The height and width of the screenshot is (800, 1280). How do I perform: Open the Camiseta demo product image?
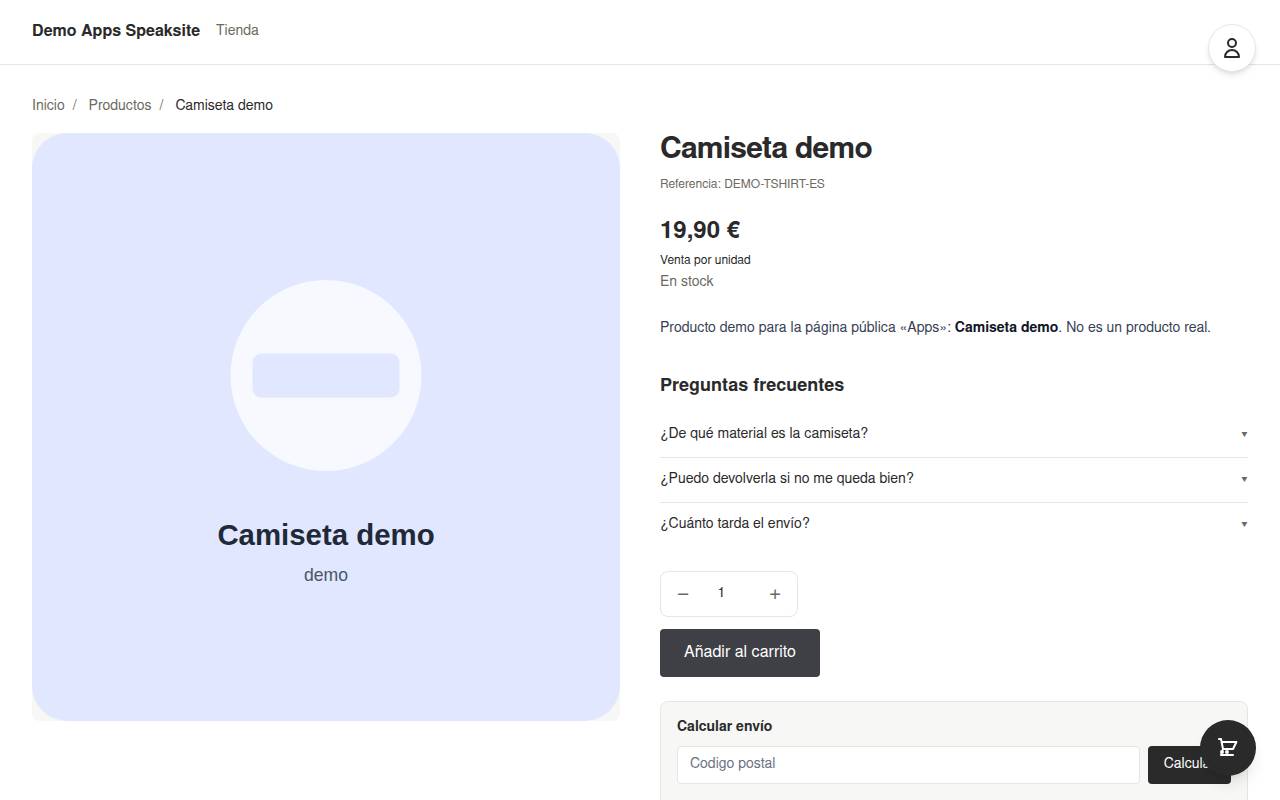pos(326,427)
